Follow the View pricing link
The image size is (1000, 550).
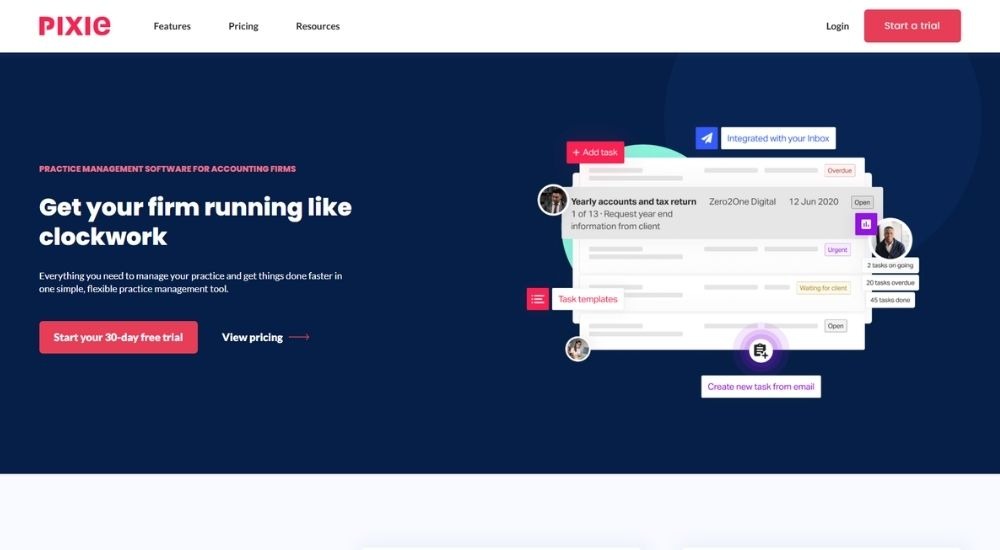(x=253, y=337)
